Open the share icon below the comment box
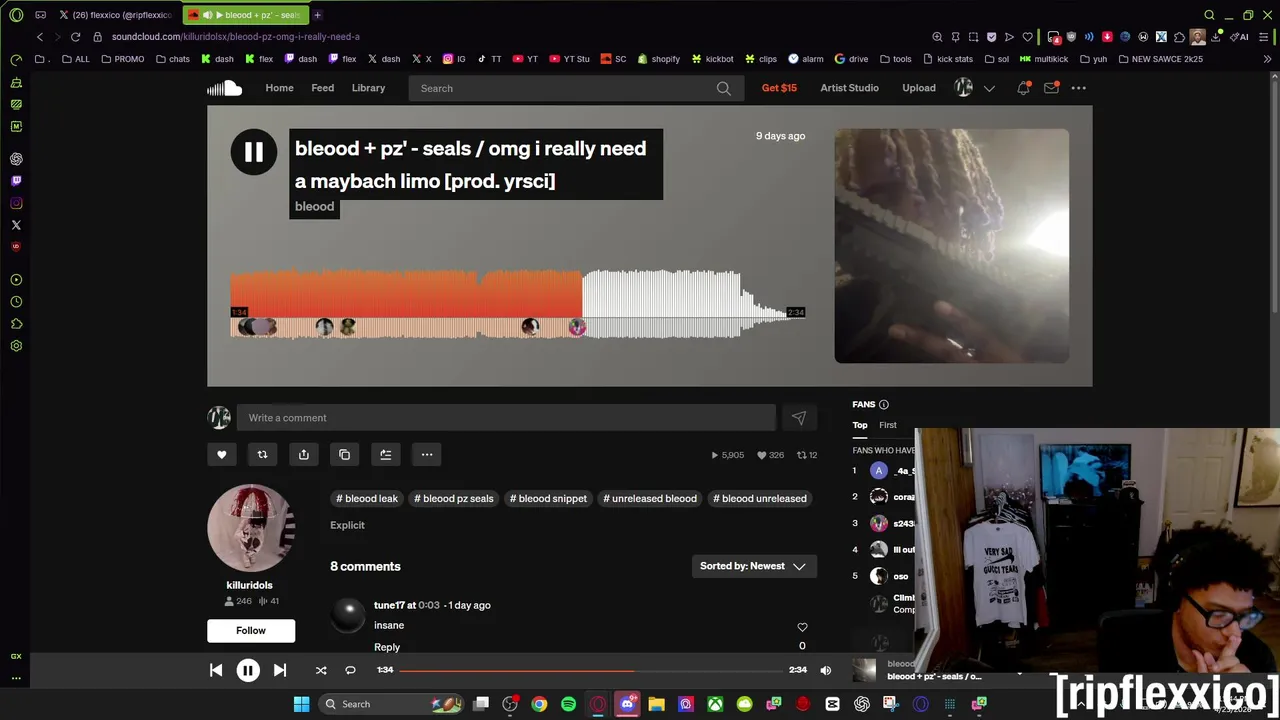1280x720 pixels. click(x=304, y=454)
